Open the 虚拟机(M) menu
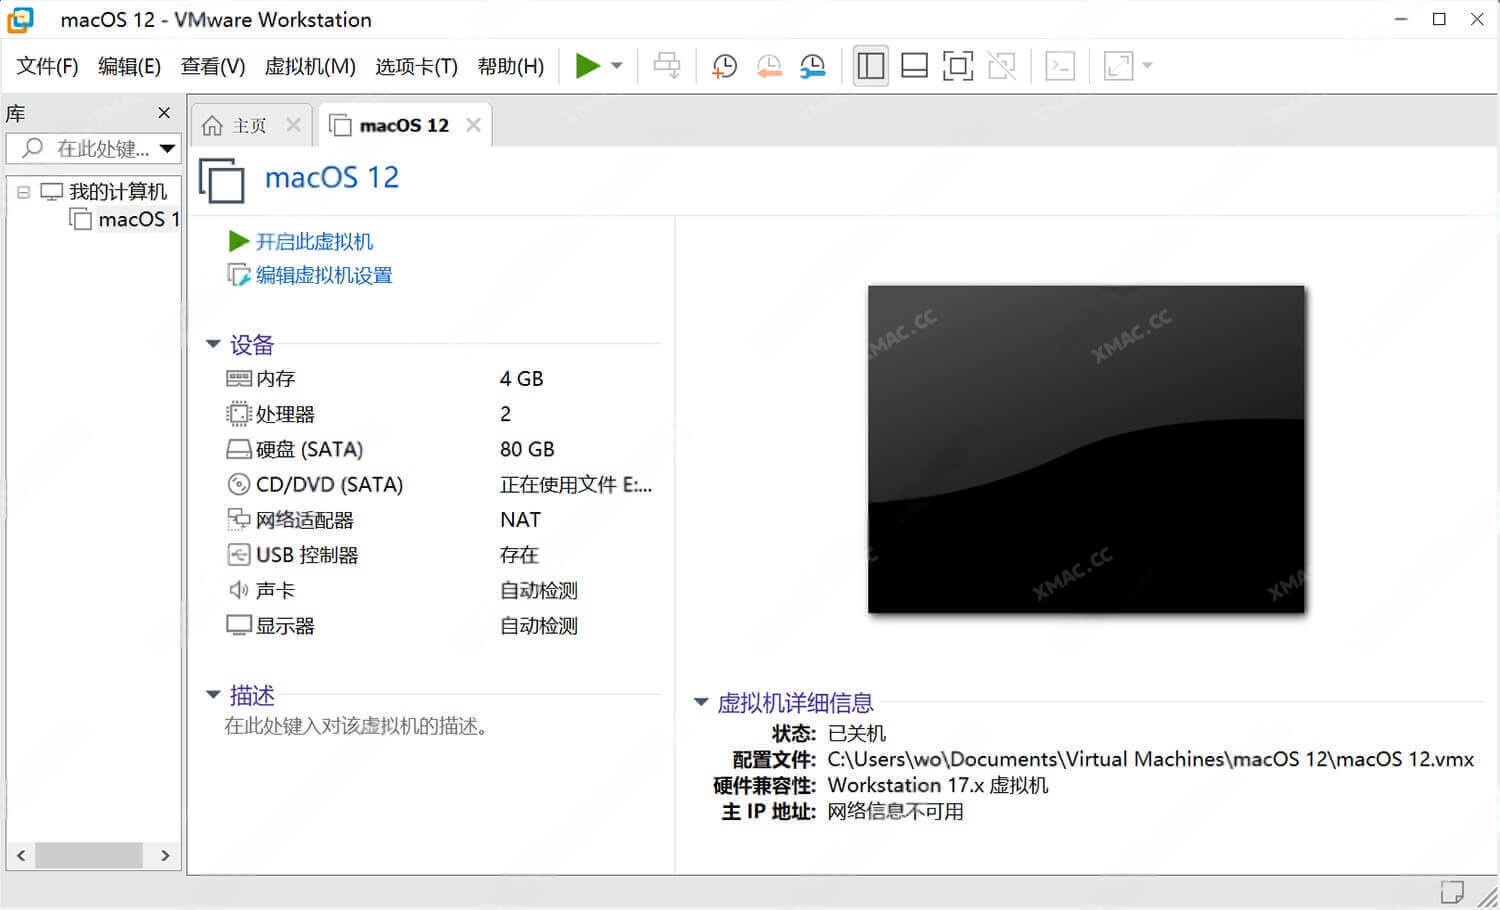This screenshot has width=1500, height=910. click(x=310, y=66)
